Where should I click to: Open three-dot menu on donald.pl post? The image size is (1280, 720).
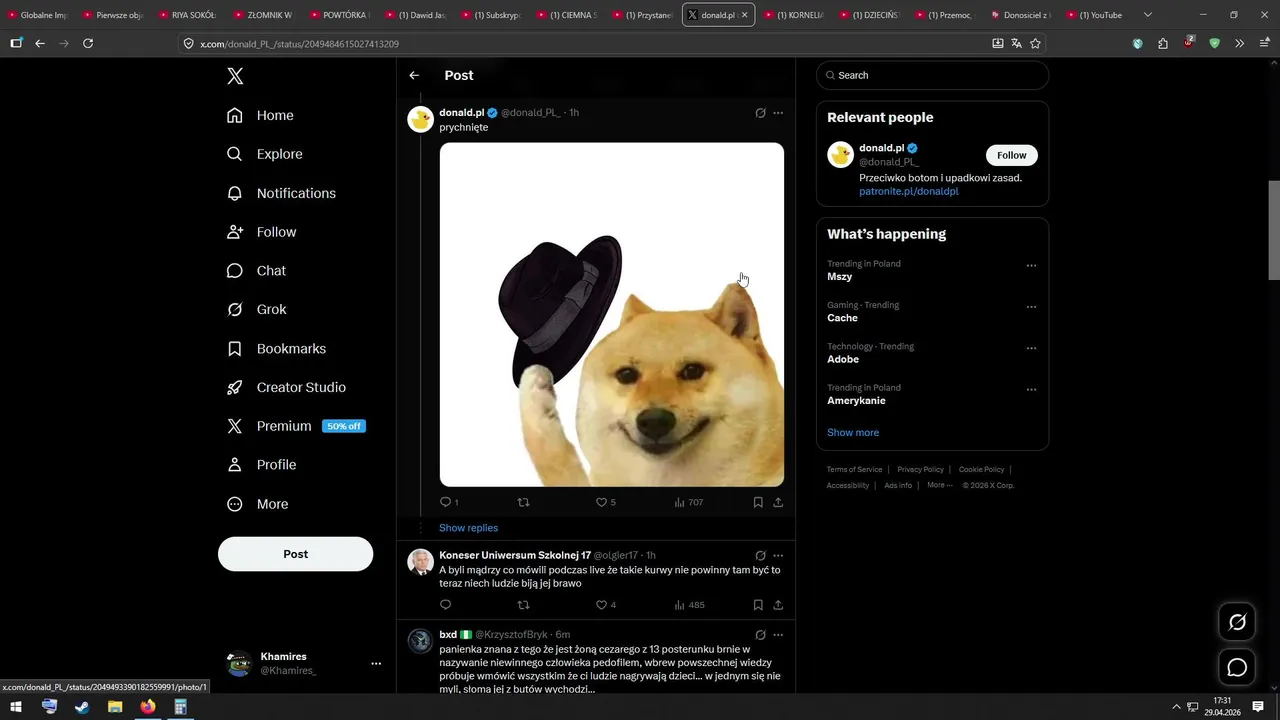coord(778,113)
